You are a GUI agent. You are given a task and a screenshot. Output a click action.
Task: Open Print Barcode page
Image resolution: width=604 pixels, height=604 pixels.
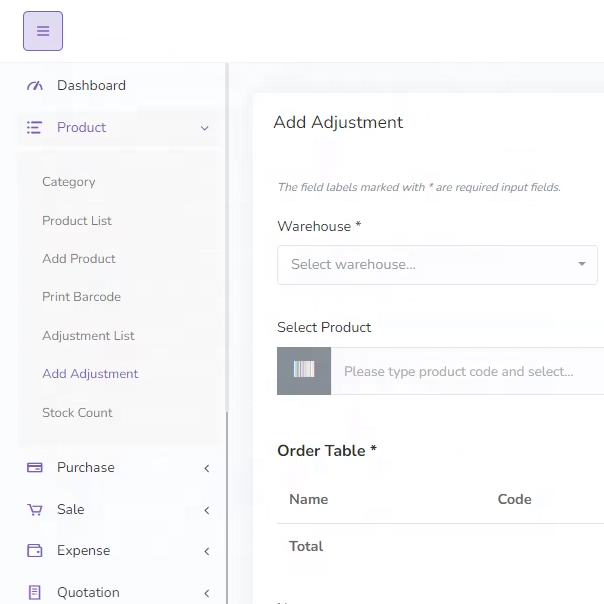[81, 297]
